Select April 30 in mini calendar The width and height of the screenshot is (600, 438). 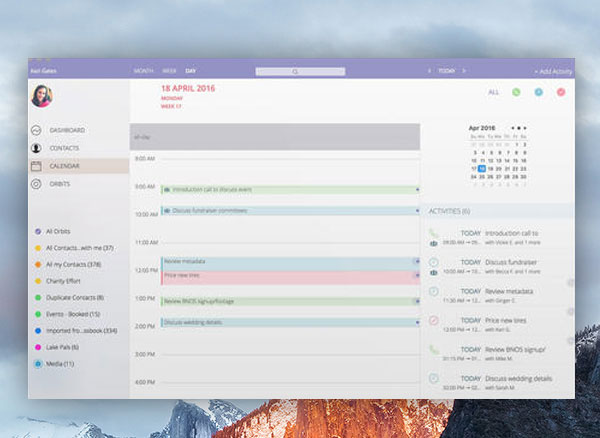click(524, 177)
